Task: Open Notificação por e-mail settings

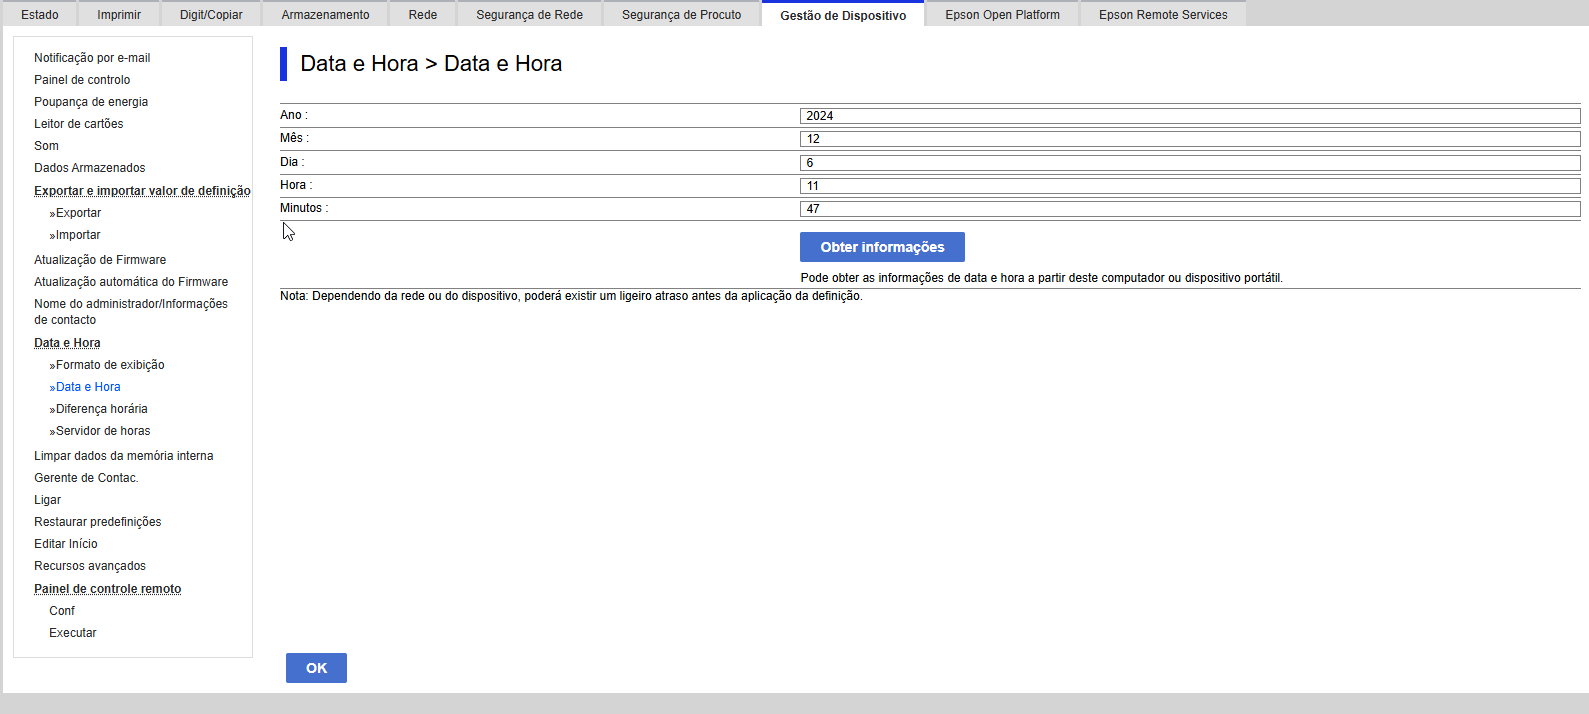Action: tap(92, 58)
